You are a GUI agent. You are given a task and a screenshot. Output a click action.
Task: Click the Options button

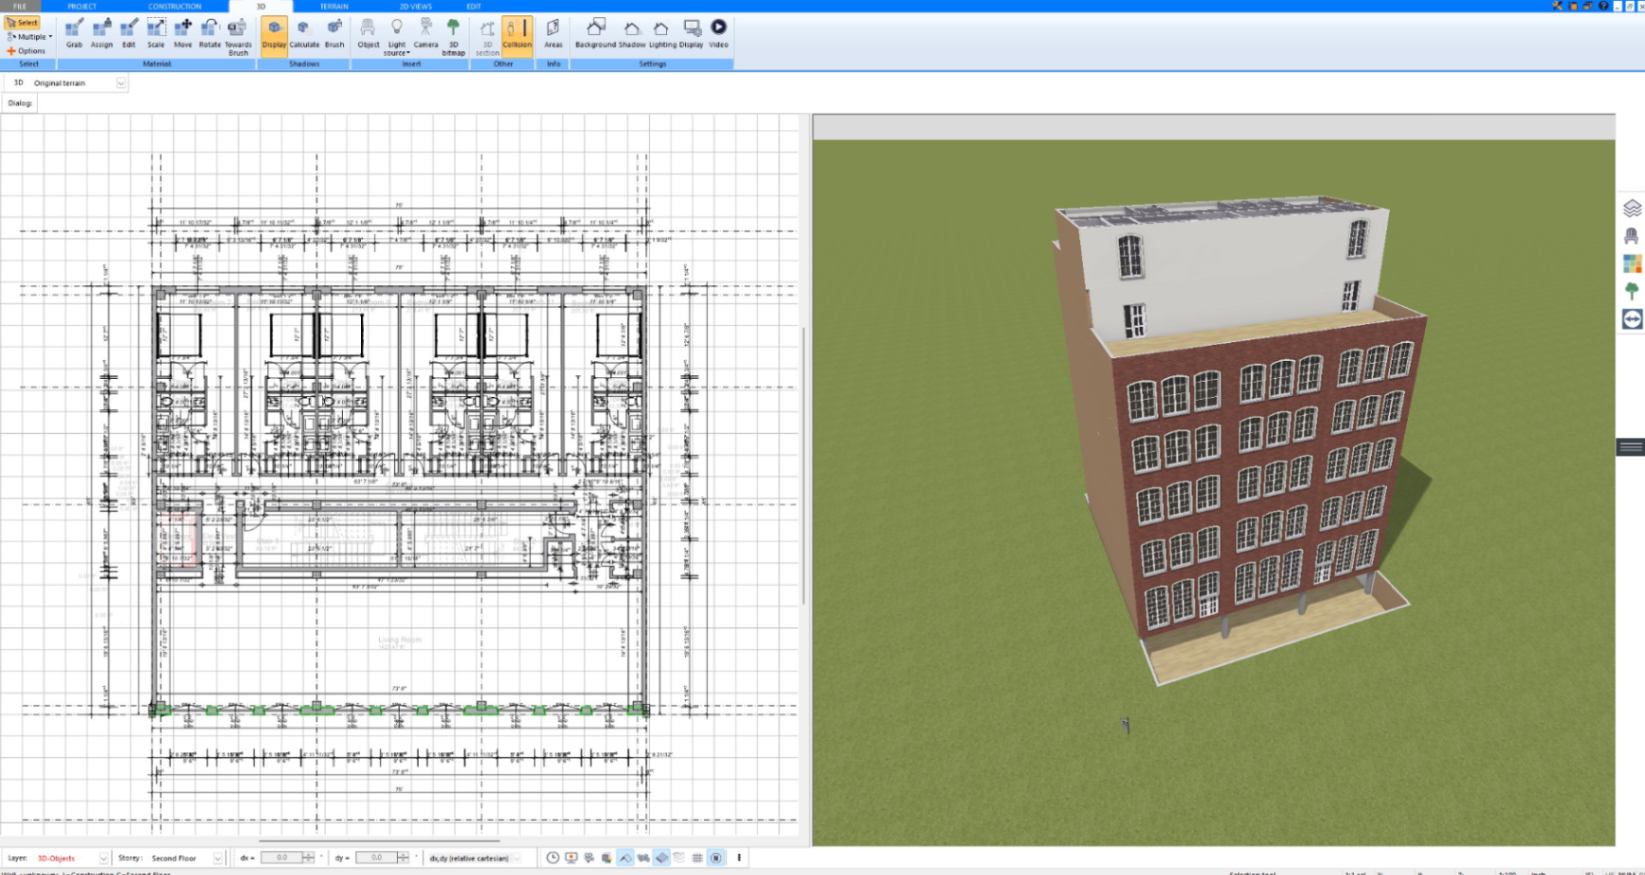coord(26,51)
